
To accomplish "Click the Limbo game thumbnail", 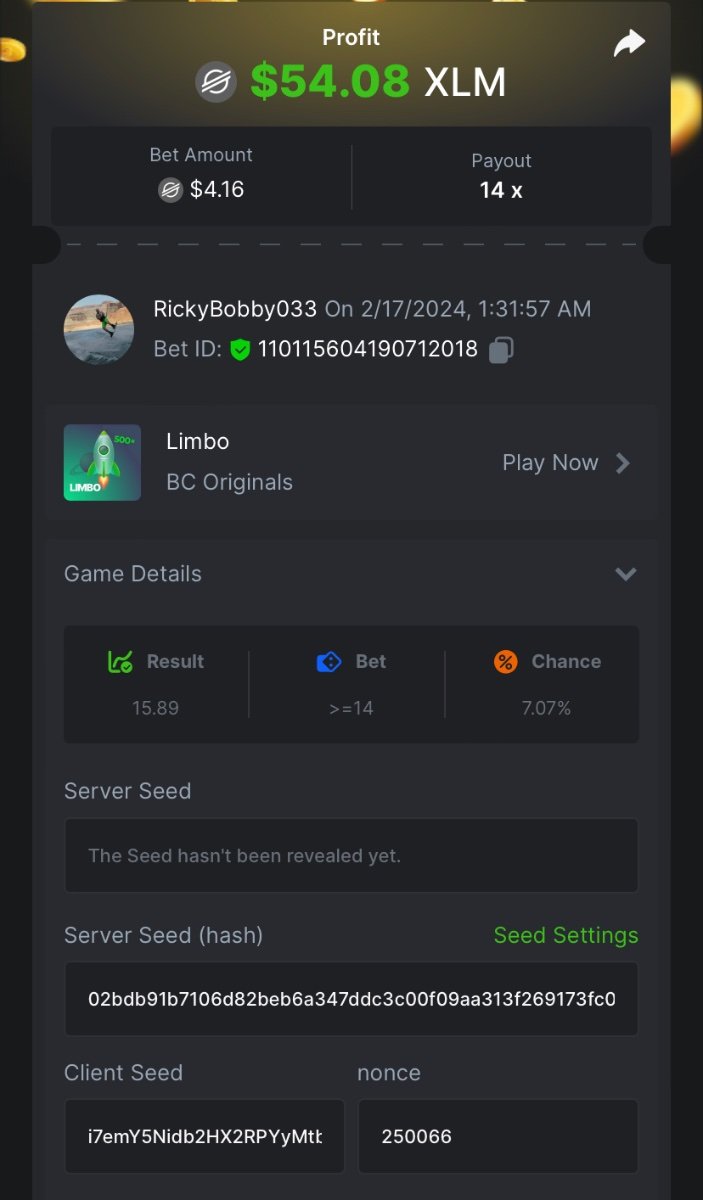I will (x=102, y=462).
